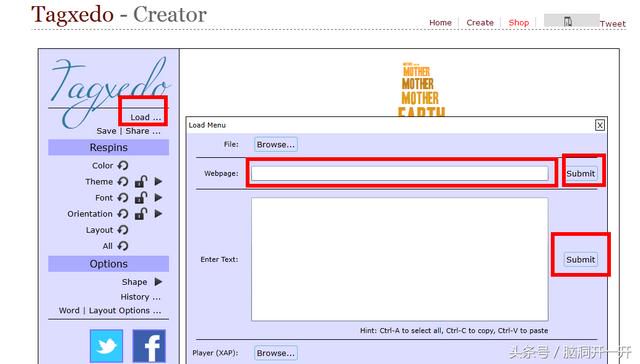Expand the Shape options arrow
The height and width of the screenshot is (364, 640).
158,282
